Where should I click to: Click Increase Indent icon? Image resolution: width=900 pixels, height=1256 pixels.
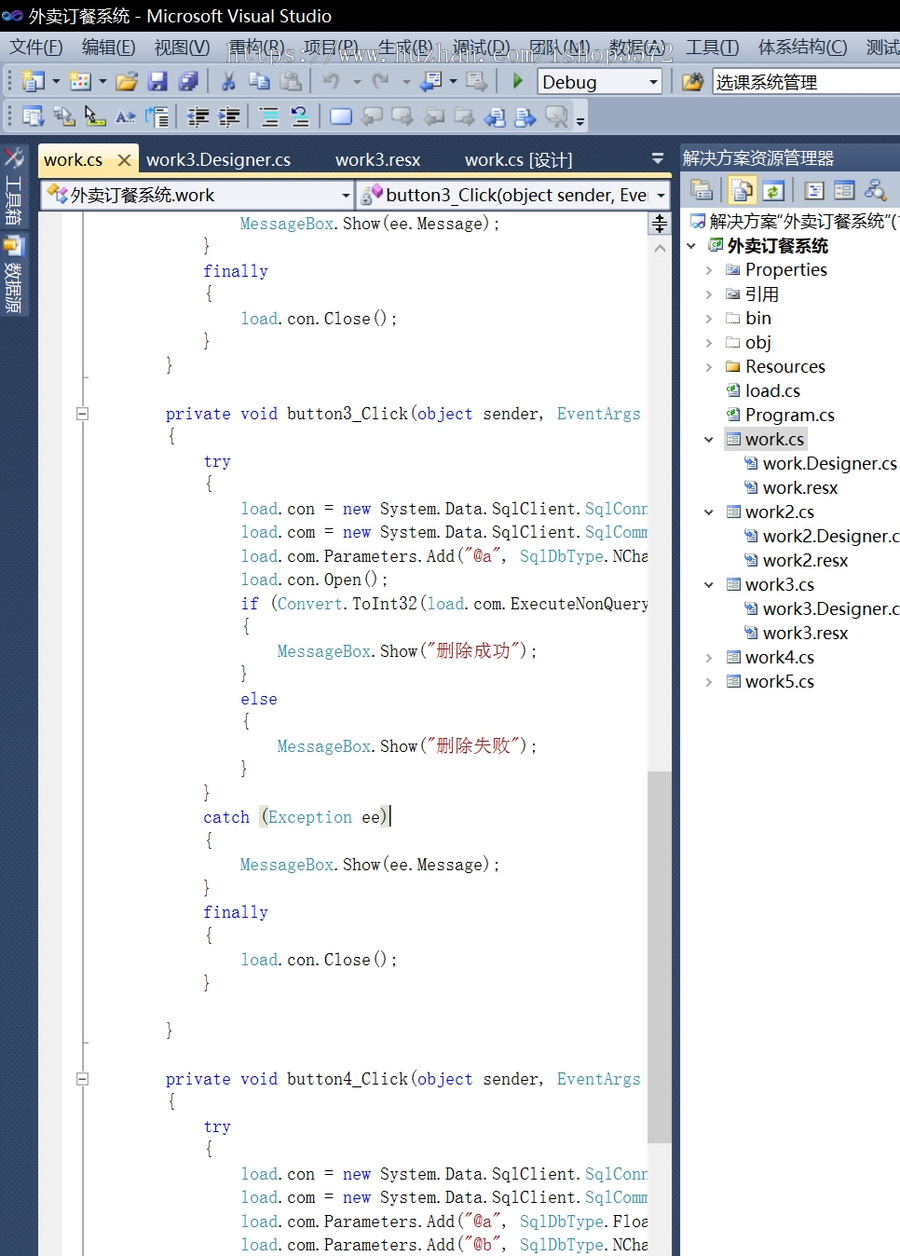click(x=229, y=117)
